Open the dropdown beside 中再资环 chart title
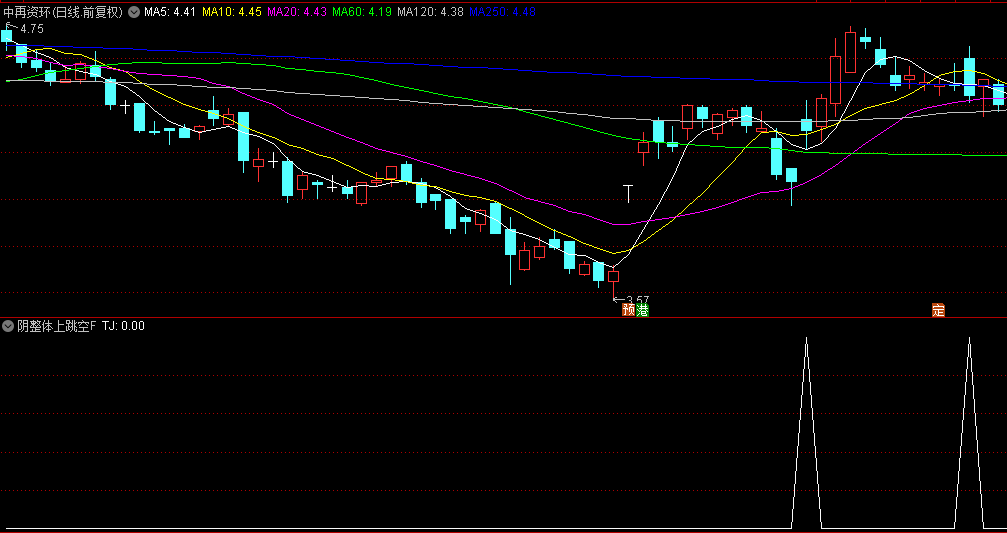1007x533 pixels. [134, 12]
